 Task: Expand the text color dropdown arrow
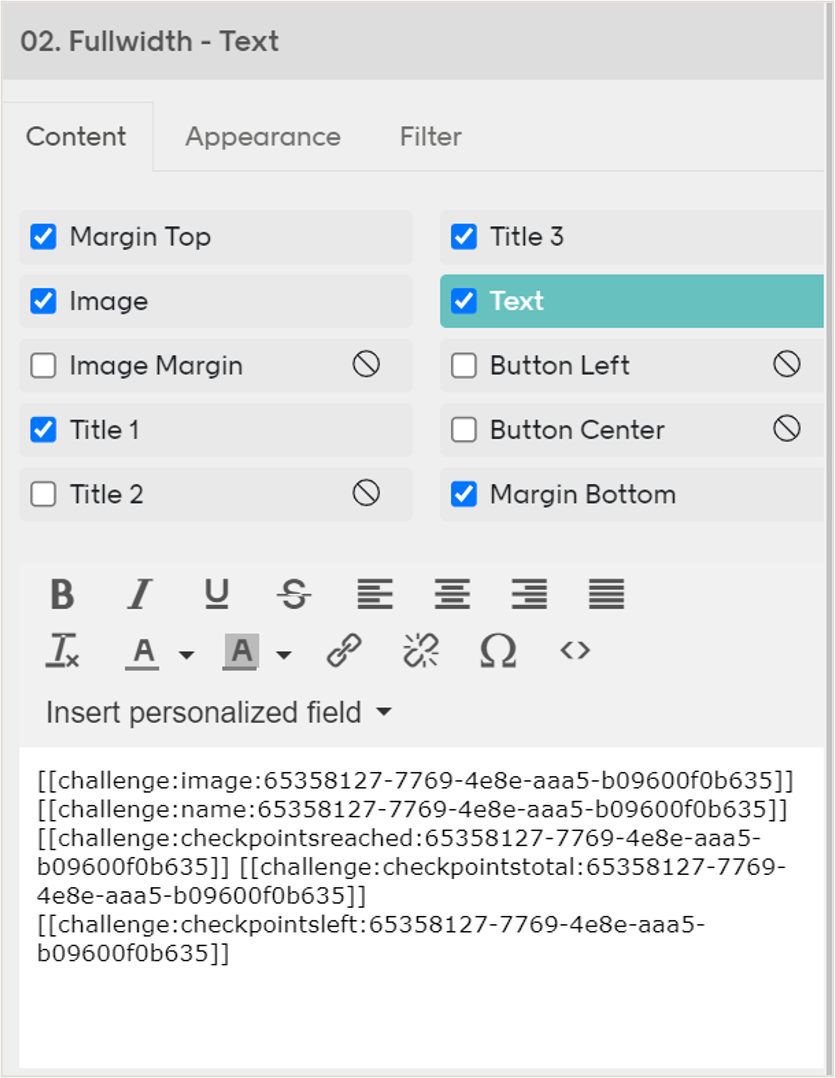[x=187, y=655]
